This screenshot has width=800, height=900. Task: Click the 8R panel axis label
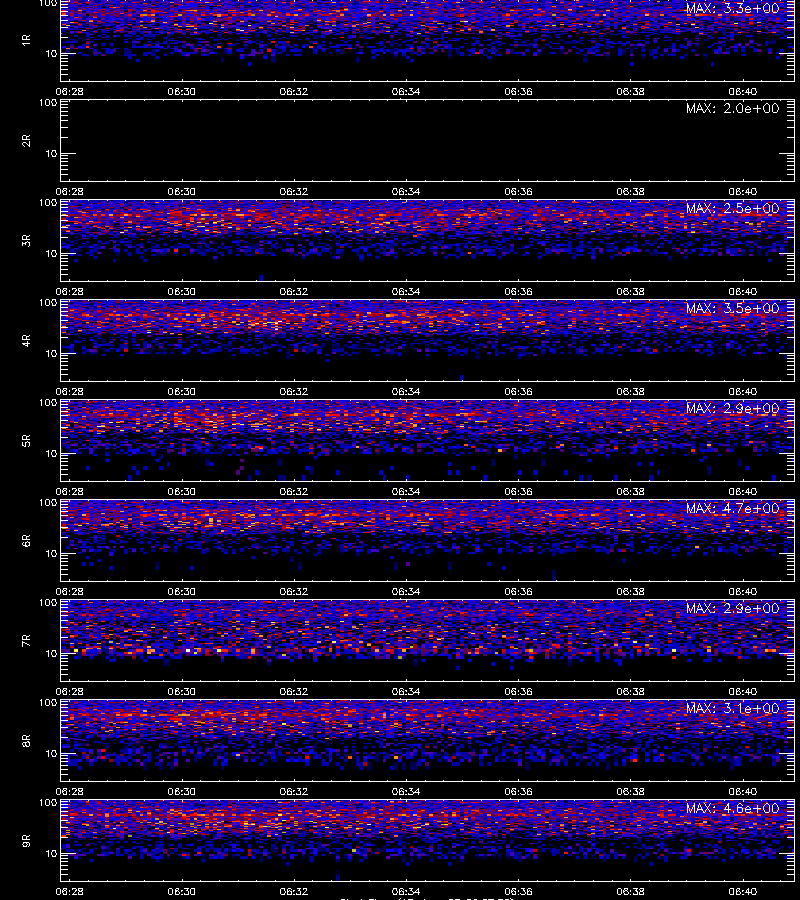click(x=26, y=740)
